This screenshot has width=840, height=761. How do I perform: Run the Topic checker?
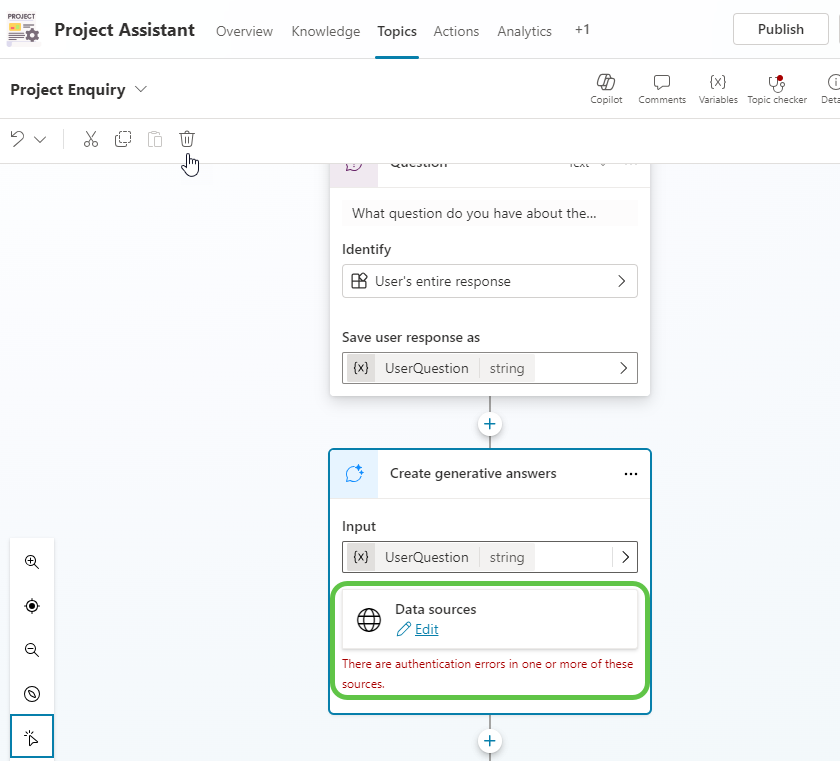coord(777,88)
